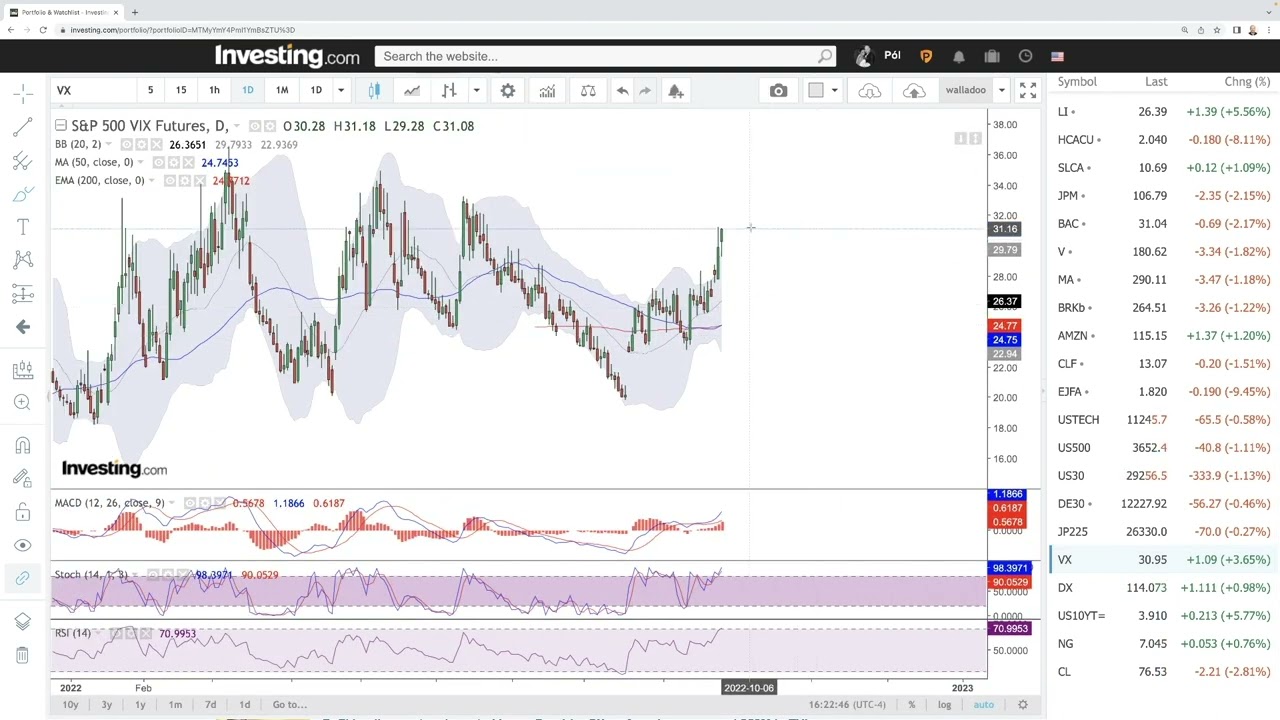Select the brush drawing tool

point(22,194)
